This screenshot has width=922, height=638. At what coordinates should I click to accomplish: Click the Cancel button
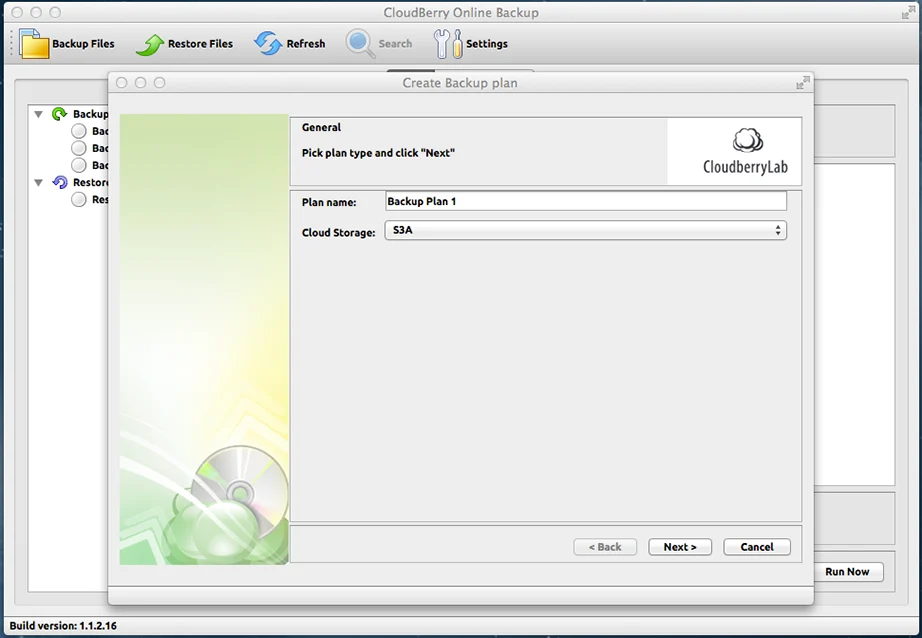click(757, 547)
